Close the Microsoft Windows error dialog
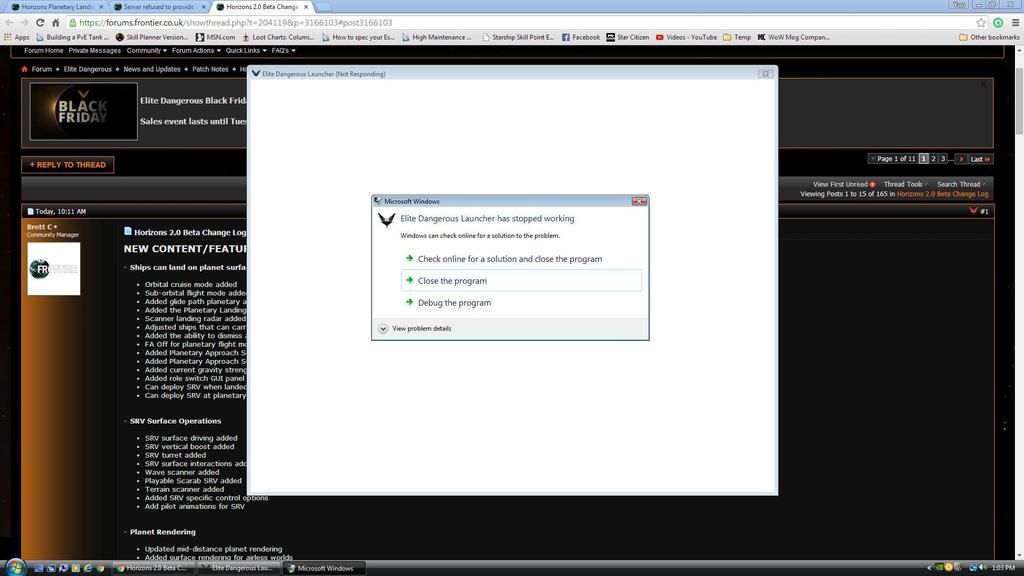This screenshot has height=576, width=1024. 639,201
